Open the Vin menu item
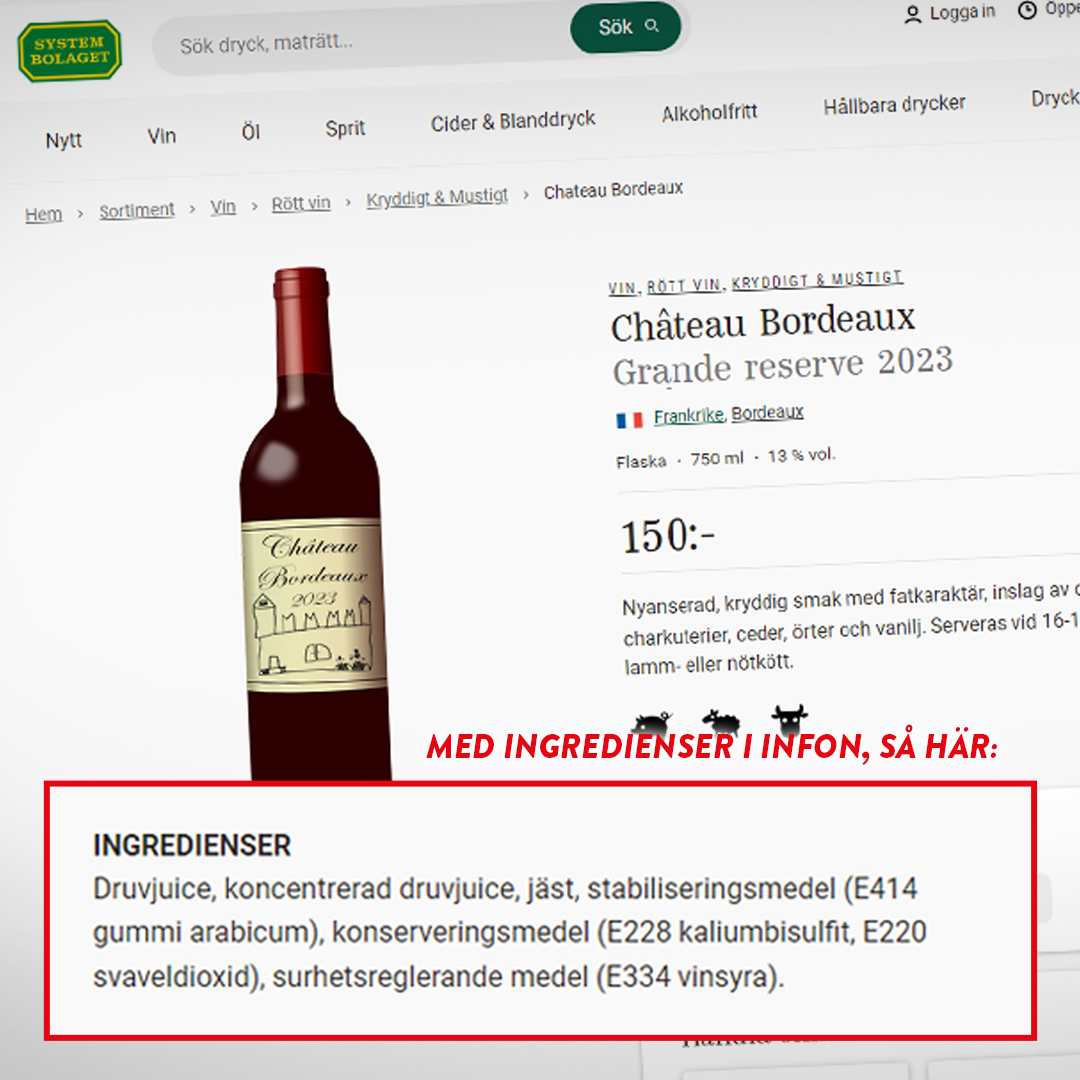The height and width of the screenshot is (1080, 1080). click(162, 136)
